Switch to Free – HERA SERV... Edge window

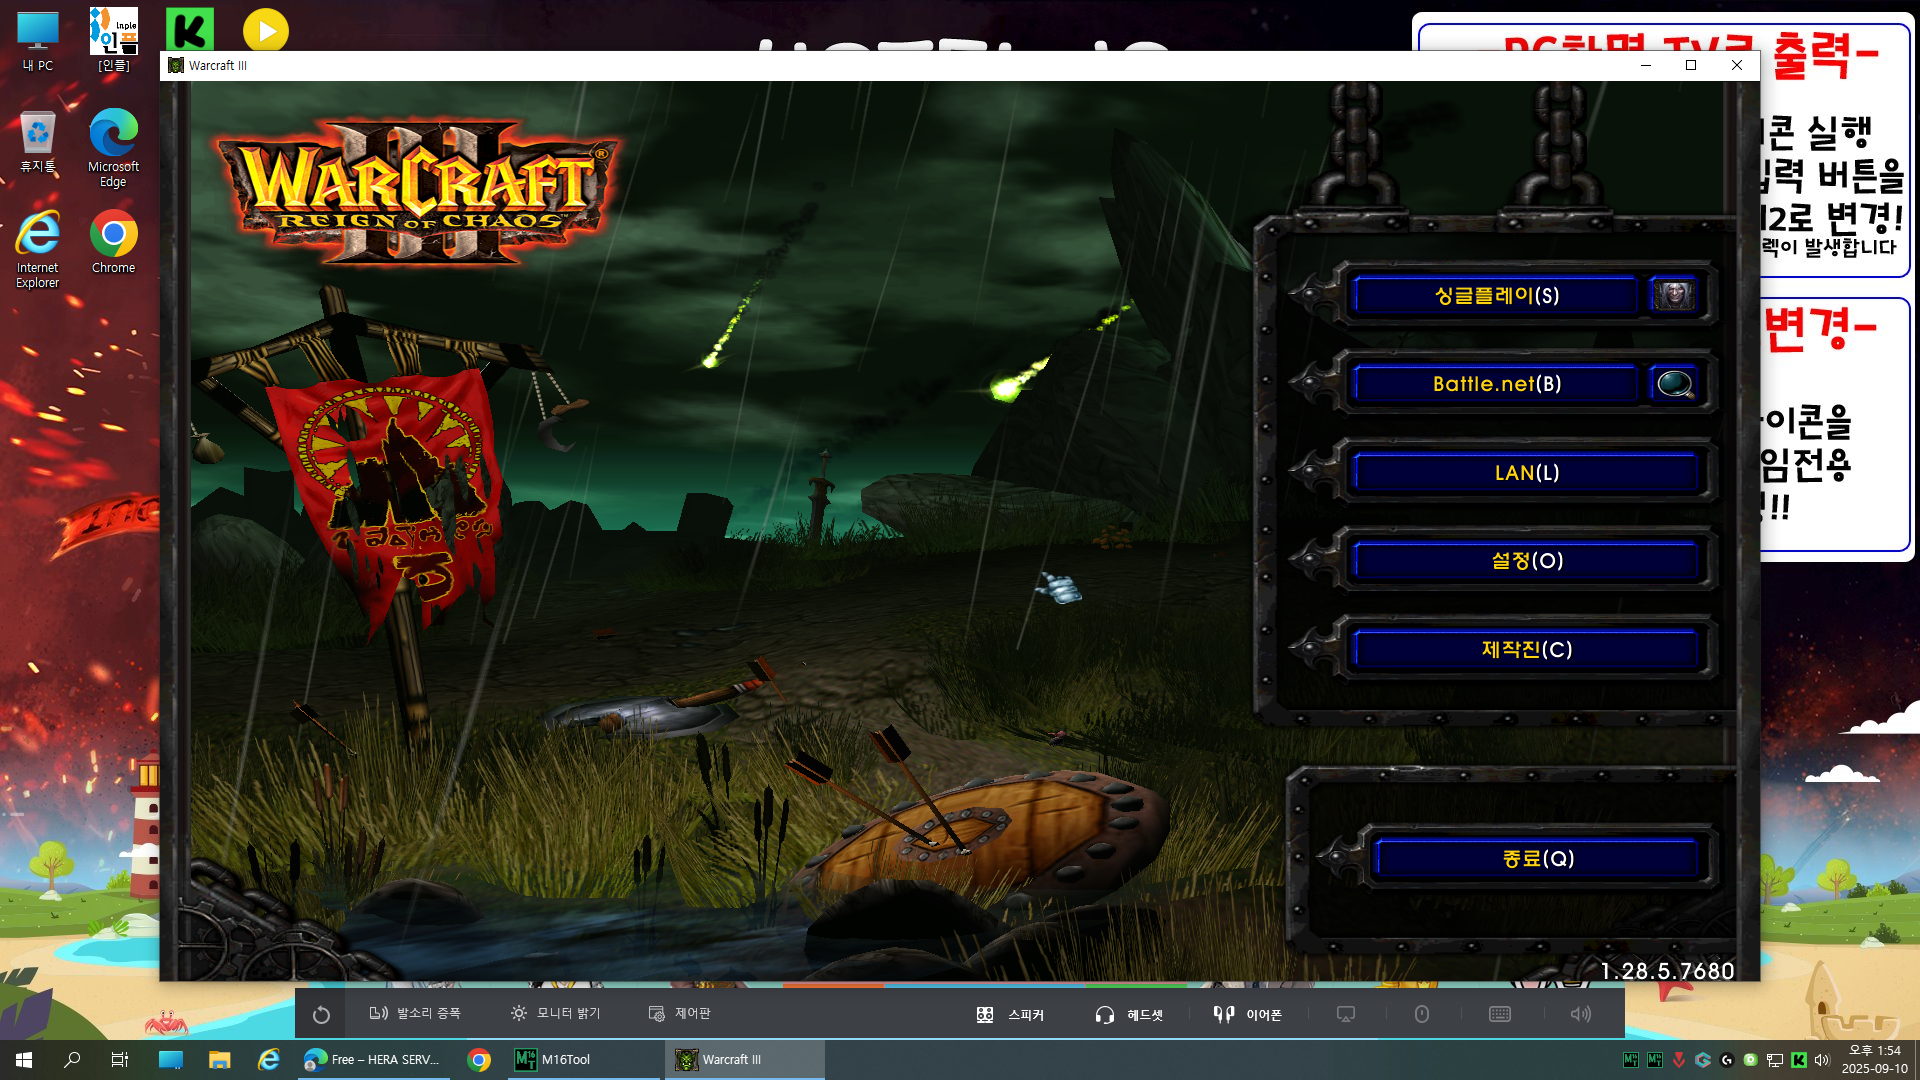click(372, 1060)
